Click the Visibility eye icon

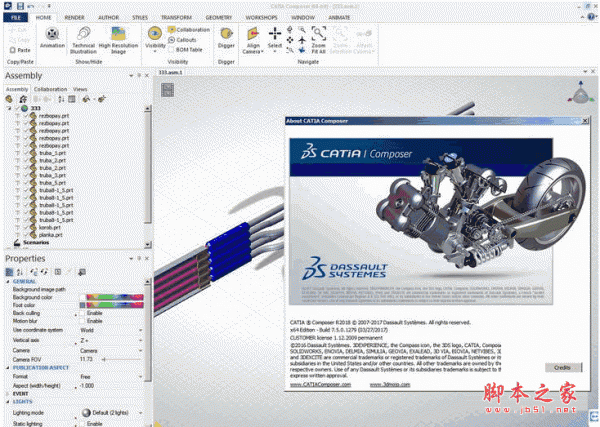tap(155, 34)
